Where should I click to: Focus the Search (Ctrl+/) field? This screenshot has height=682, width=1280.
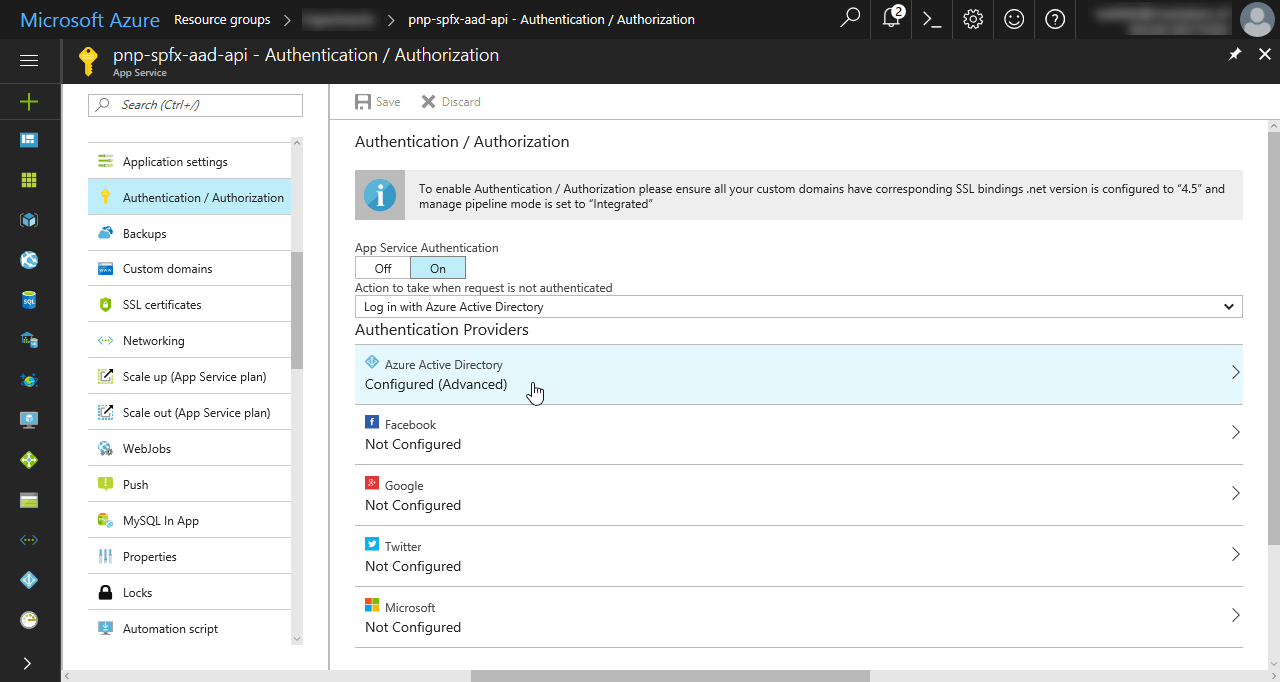[x=195, y=105]
